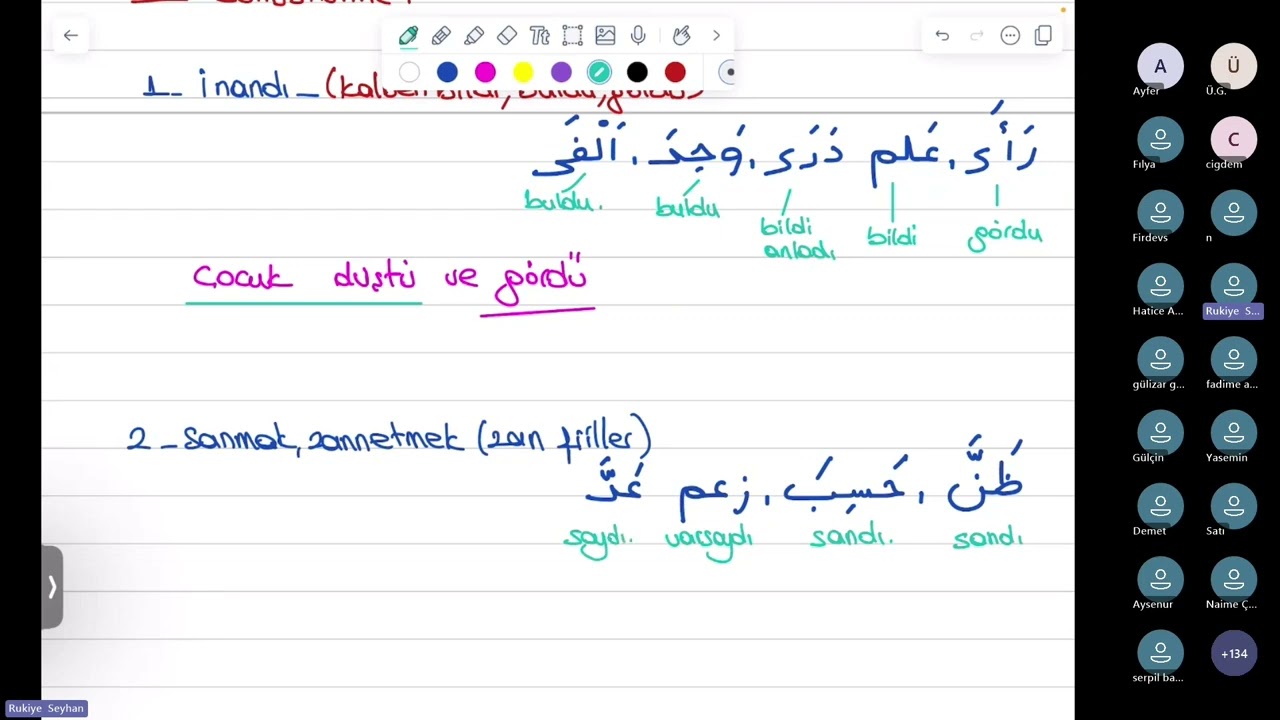Expand more tools with the right chevron
The height and width of the screenshot is (720, 1280).
click(x=716, y=36)
